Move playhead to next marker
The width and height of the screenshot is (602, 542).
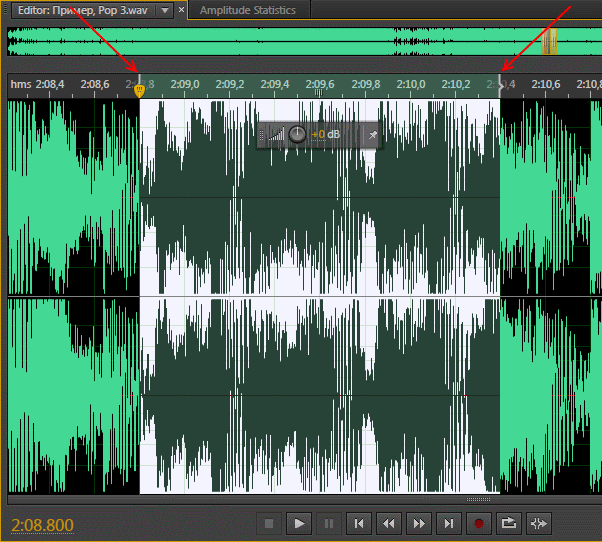point(449,523)
